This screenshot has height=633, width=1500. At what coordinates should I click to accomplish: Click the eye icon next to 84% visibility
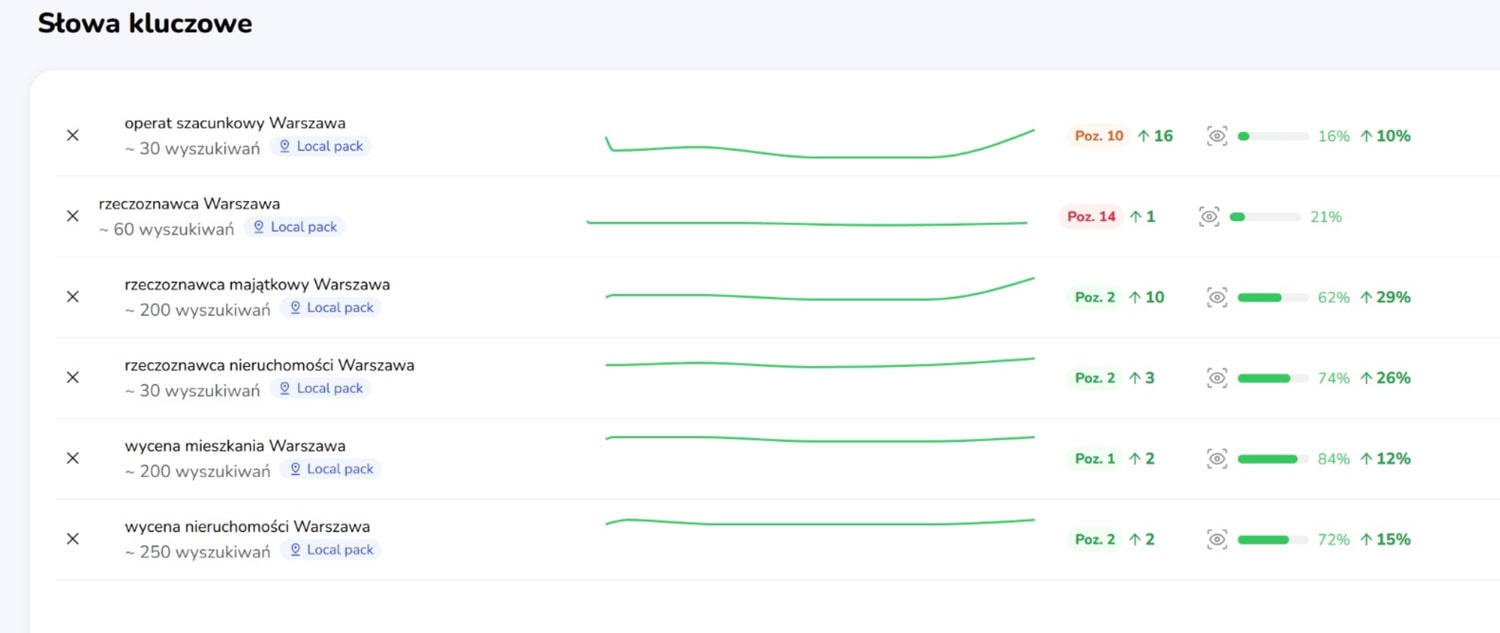pyautogui.click(x=1216, y=459)
